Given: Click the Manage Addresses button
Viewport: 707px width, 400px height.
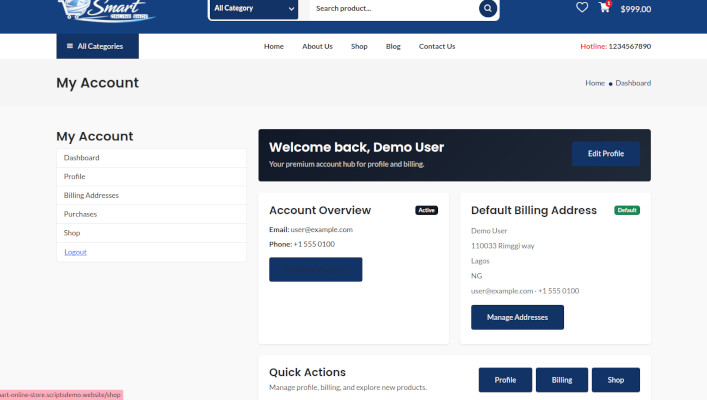Looking at the screenshot, I should [x=517, y=317].
